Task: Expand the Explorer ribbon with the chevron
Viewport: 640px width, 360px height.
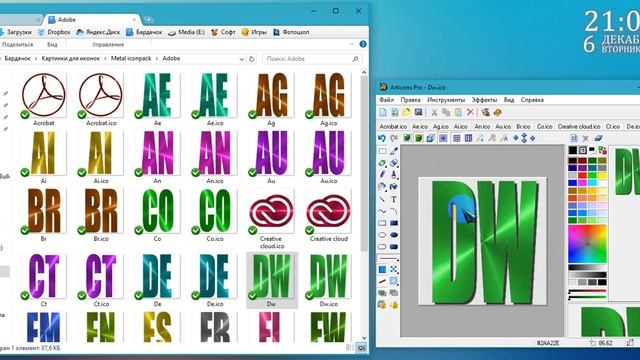Action: [352, 44]
